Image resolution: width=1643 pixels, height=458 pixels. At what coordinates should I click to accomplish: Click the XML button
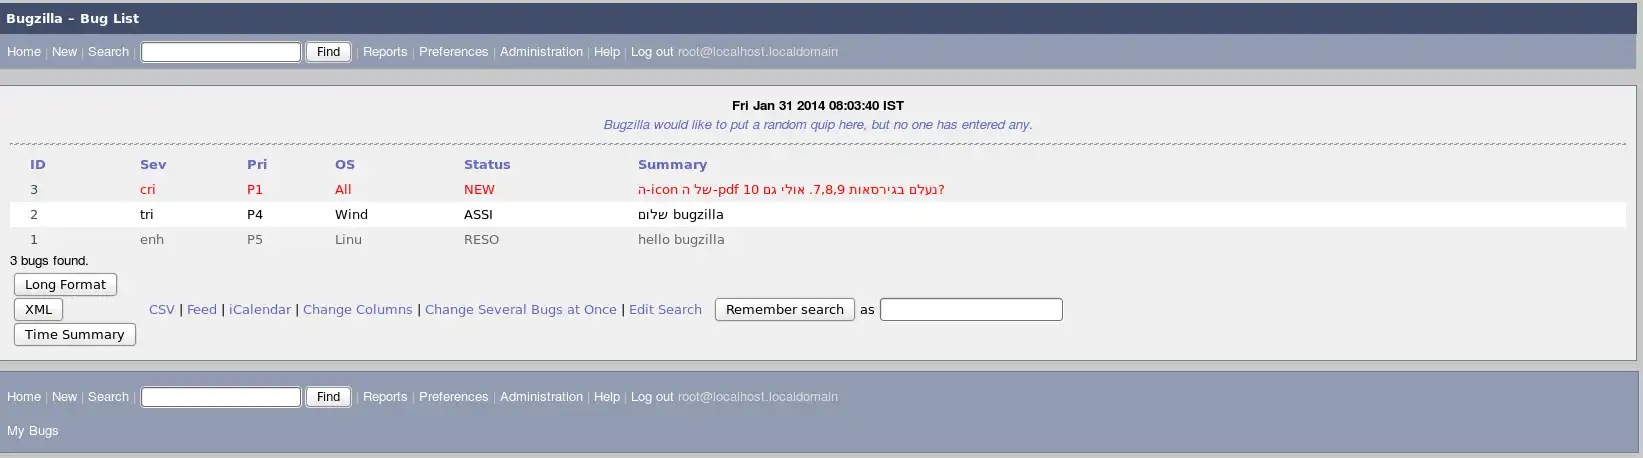(39, 310)
